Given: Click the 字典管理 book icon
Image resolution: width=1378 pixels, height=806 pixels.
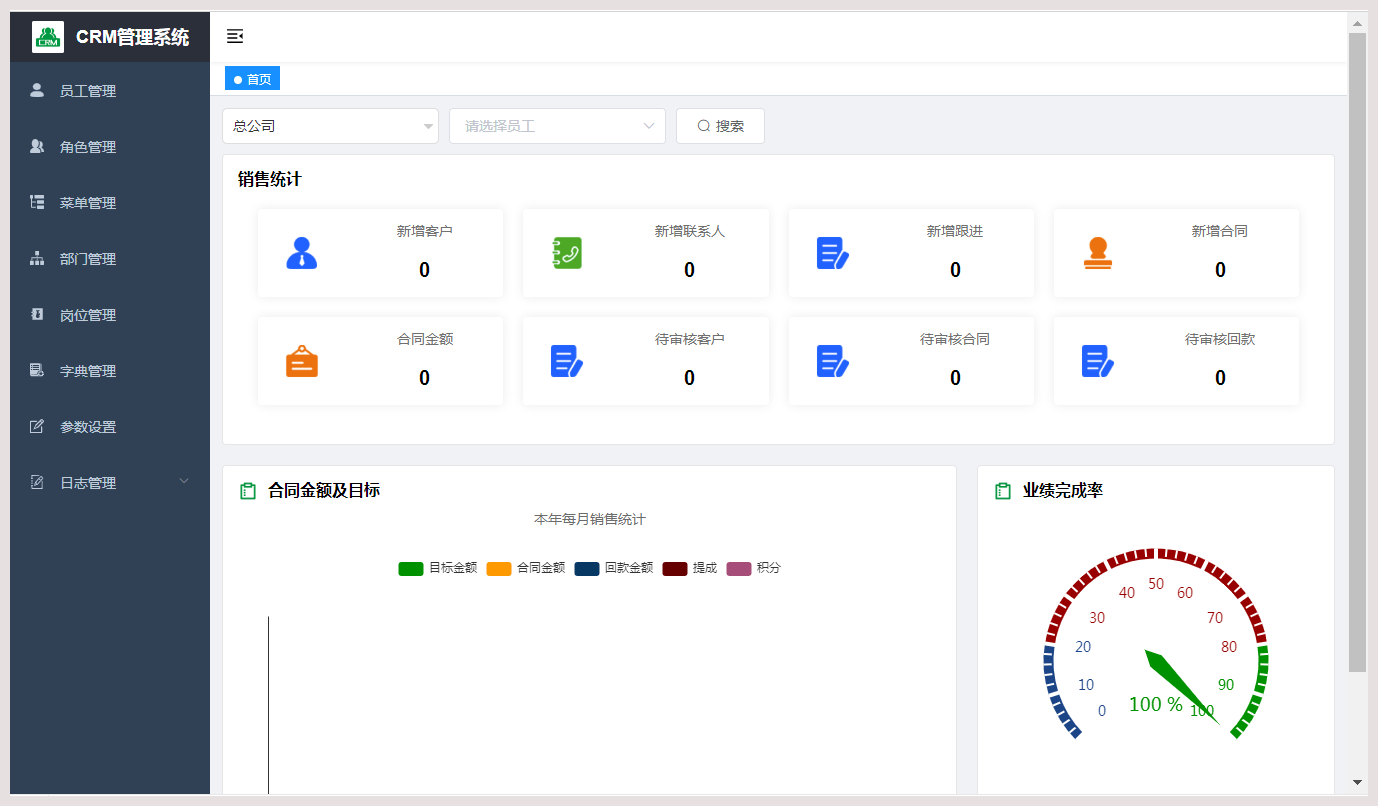Looking at the screenshot, I should tap(37, 371).
